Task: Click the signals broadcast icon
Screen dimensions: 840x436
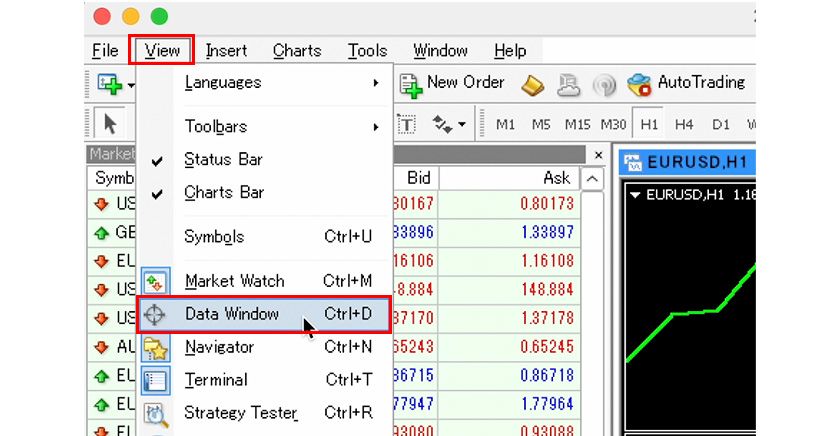Action: (x=603, y=84)
